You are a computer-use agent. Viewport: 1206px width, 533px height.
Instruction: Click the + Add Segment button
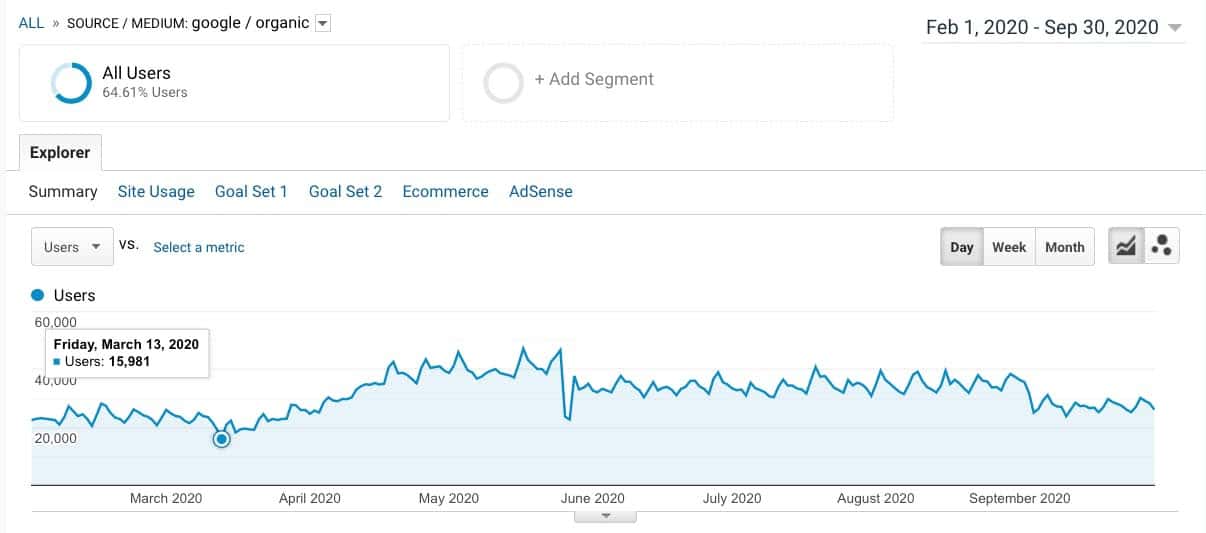pyautogui.click(x=593, y=79)
